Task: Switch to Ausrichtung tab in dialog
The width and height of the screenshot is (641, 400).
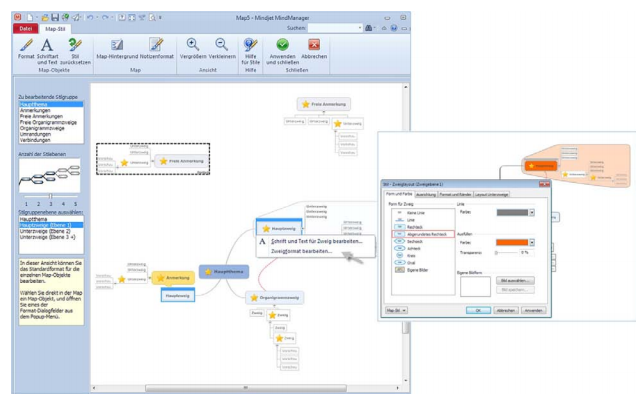Action: (426, 194)
